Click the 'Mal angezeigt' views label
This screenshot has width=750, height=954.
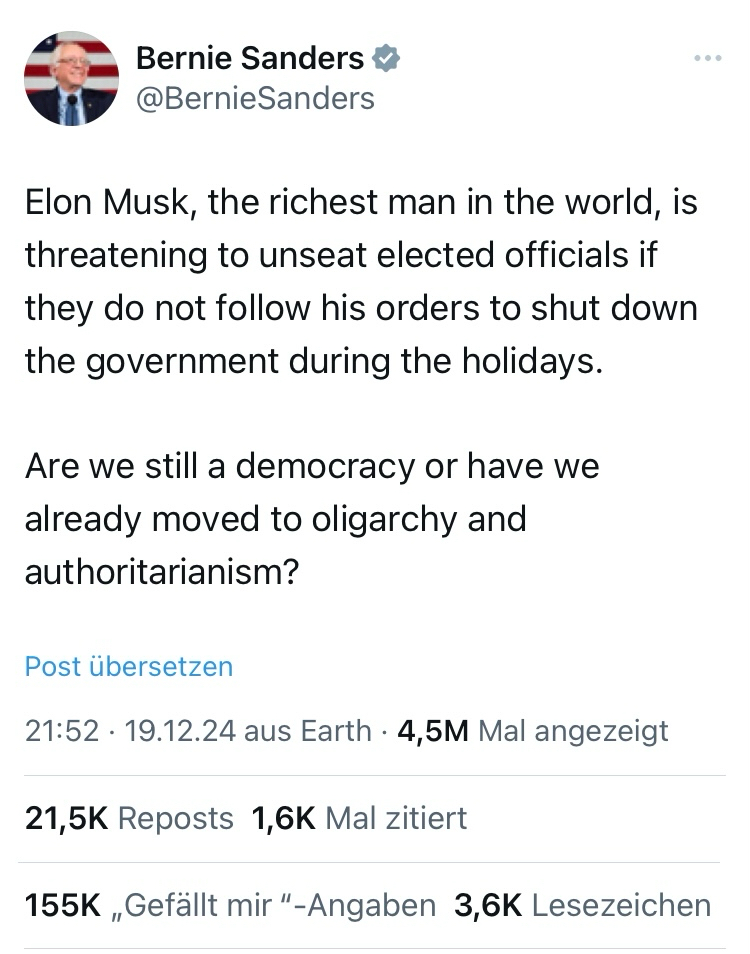(574, 731)
